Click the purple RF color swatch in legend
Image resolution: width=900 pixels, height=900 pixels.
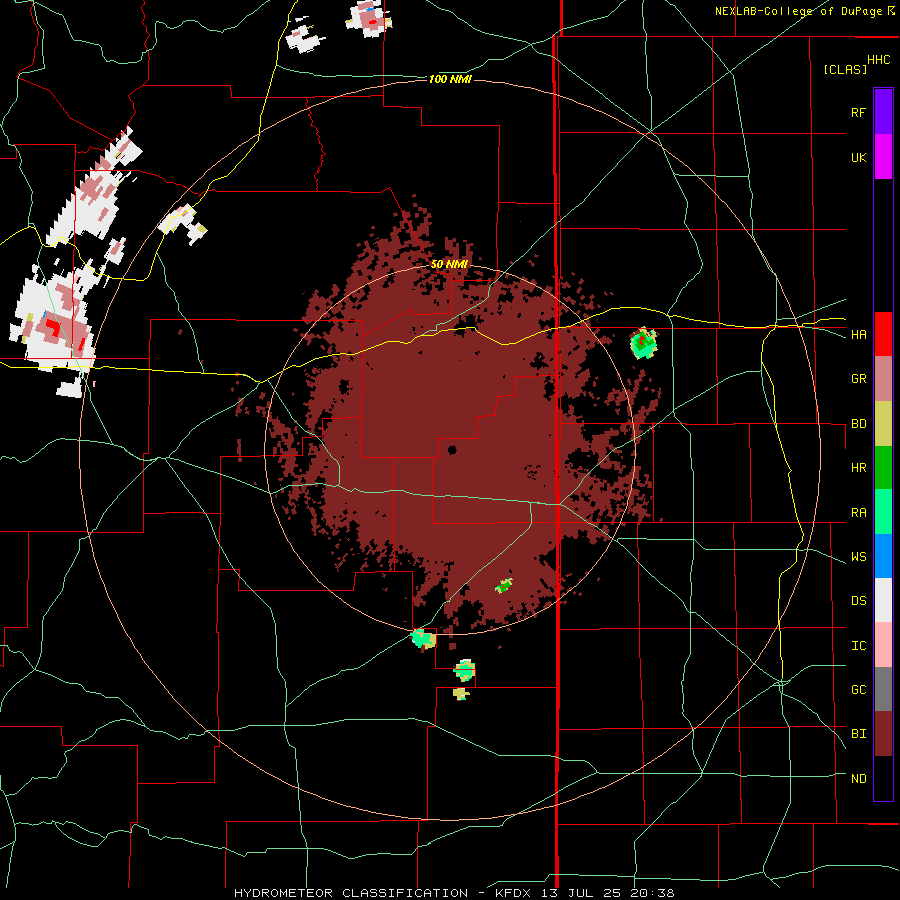coord(883,112)
